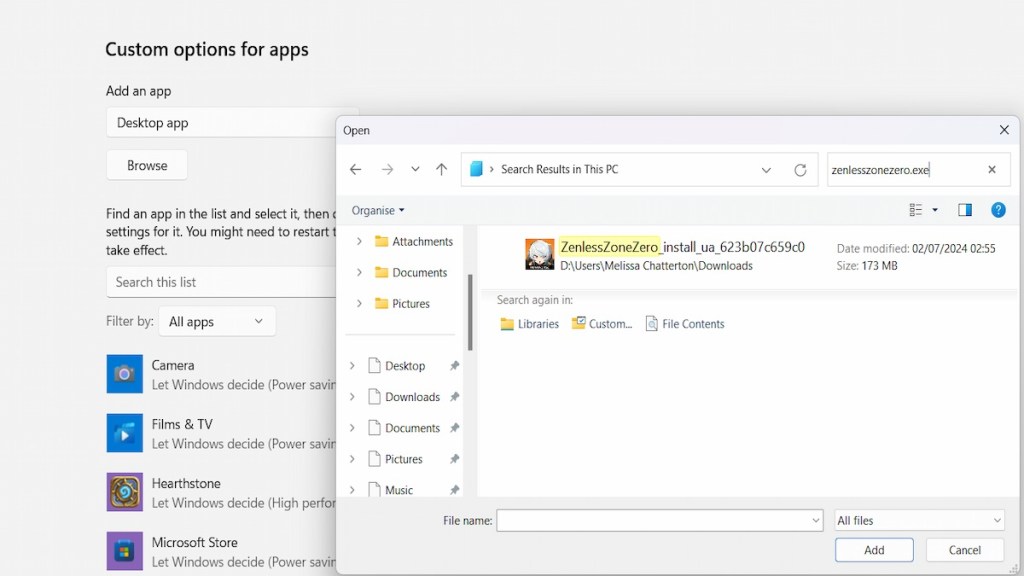Open the Filter by All apps dropdown

coord(217,322)
